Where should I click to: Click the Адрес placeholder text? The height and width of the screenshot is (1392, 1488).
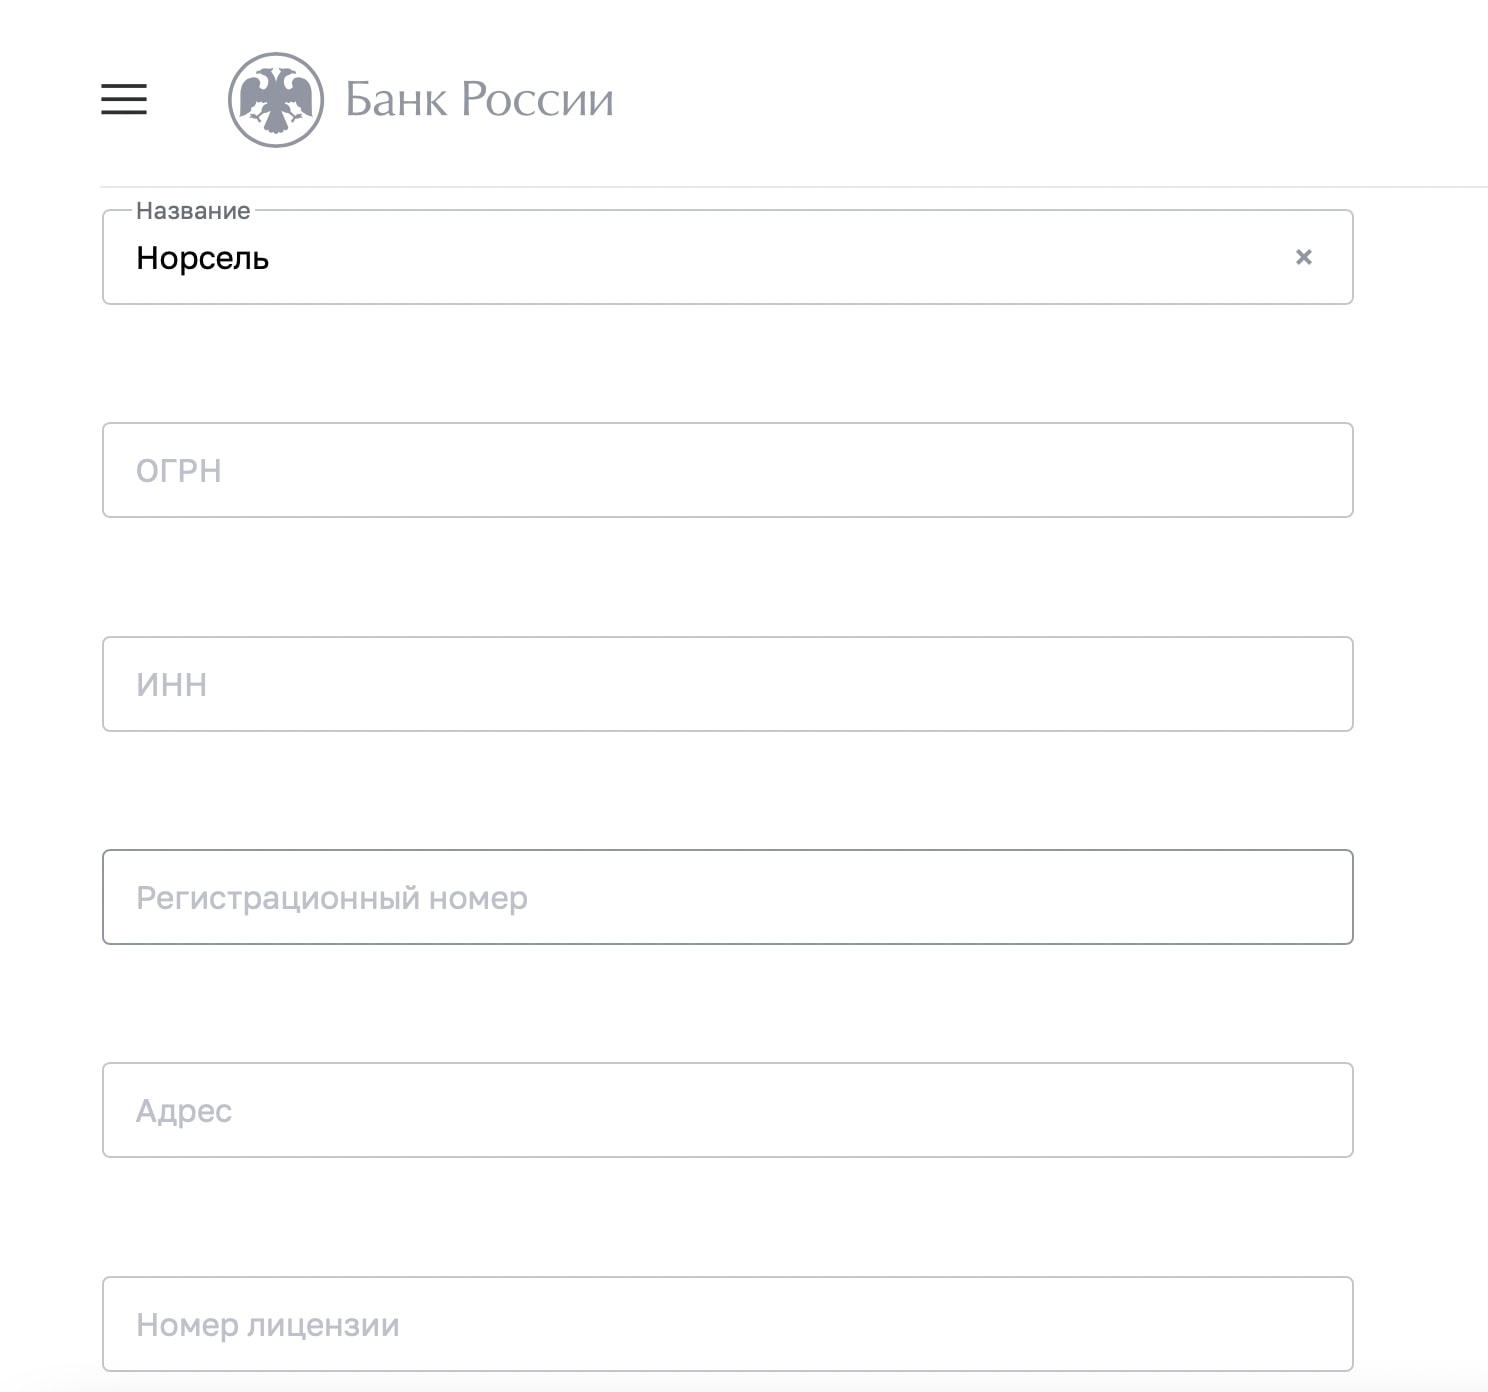pos(184,1111)
